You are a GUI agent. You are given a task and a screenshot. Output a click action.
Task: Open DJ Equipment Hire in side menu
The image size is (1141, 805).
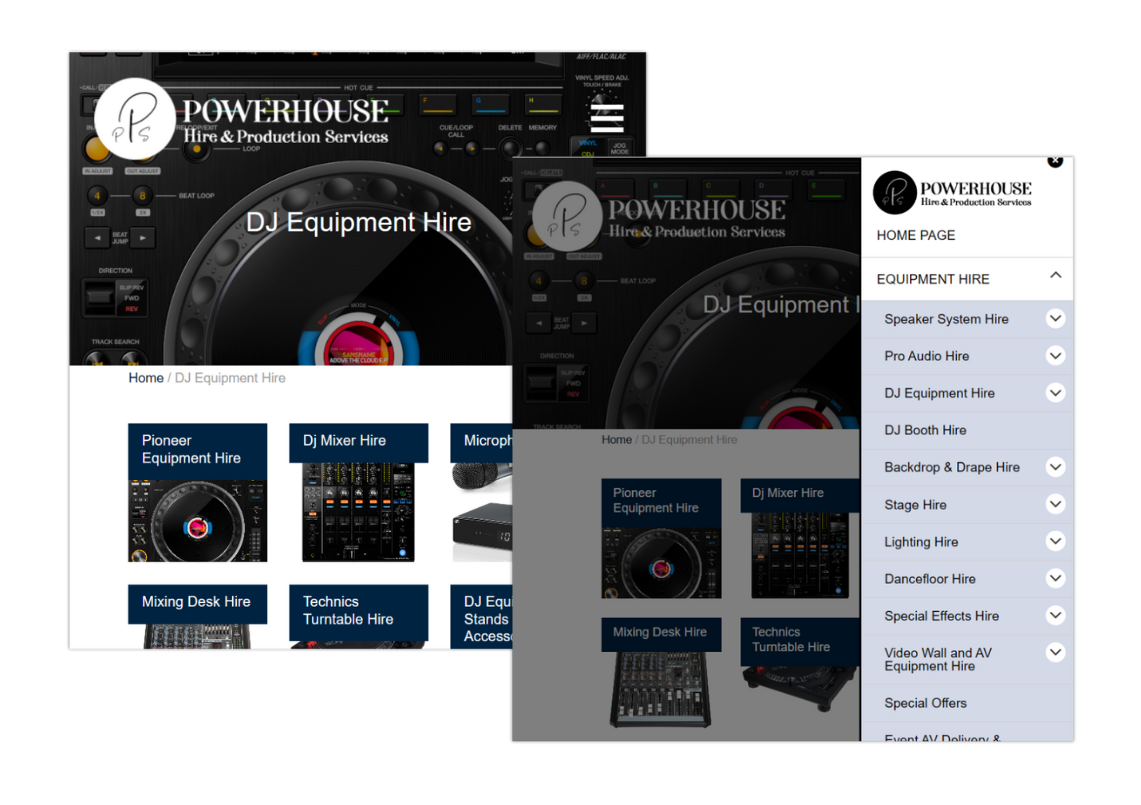[x=939, y=393]
